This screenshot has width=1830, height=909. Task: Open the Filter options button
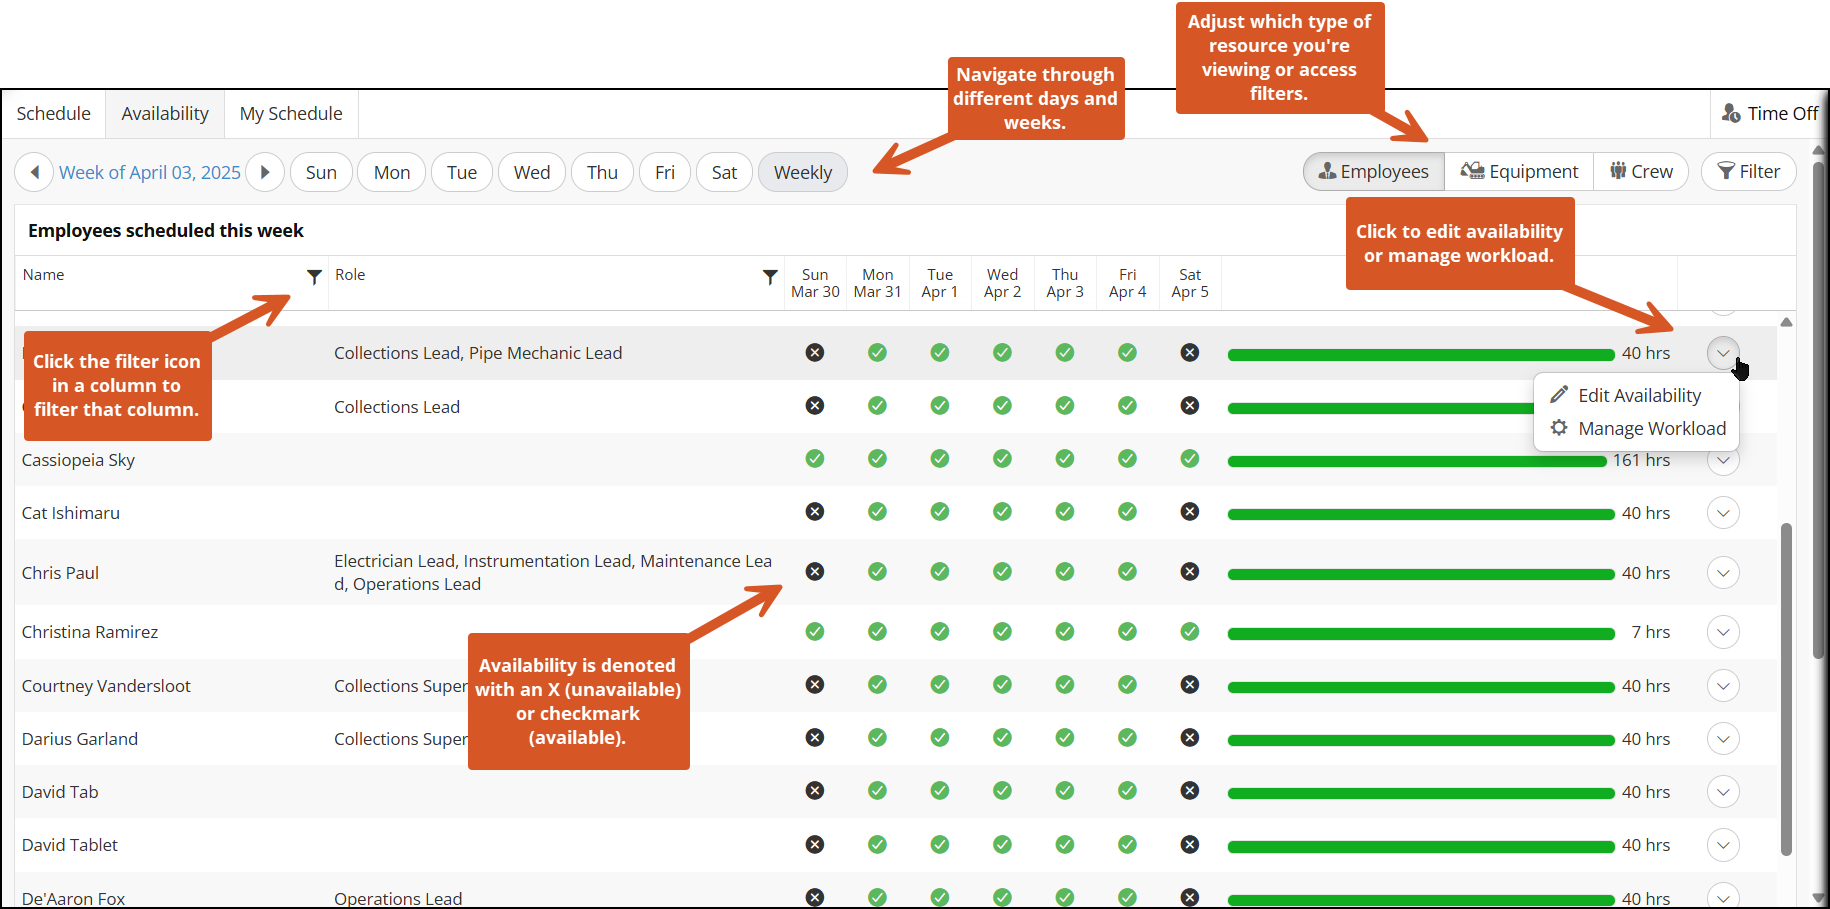[x=1748, y=172]
